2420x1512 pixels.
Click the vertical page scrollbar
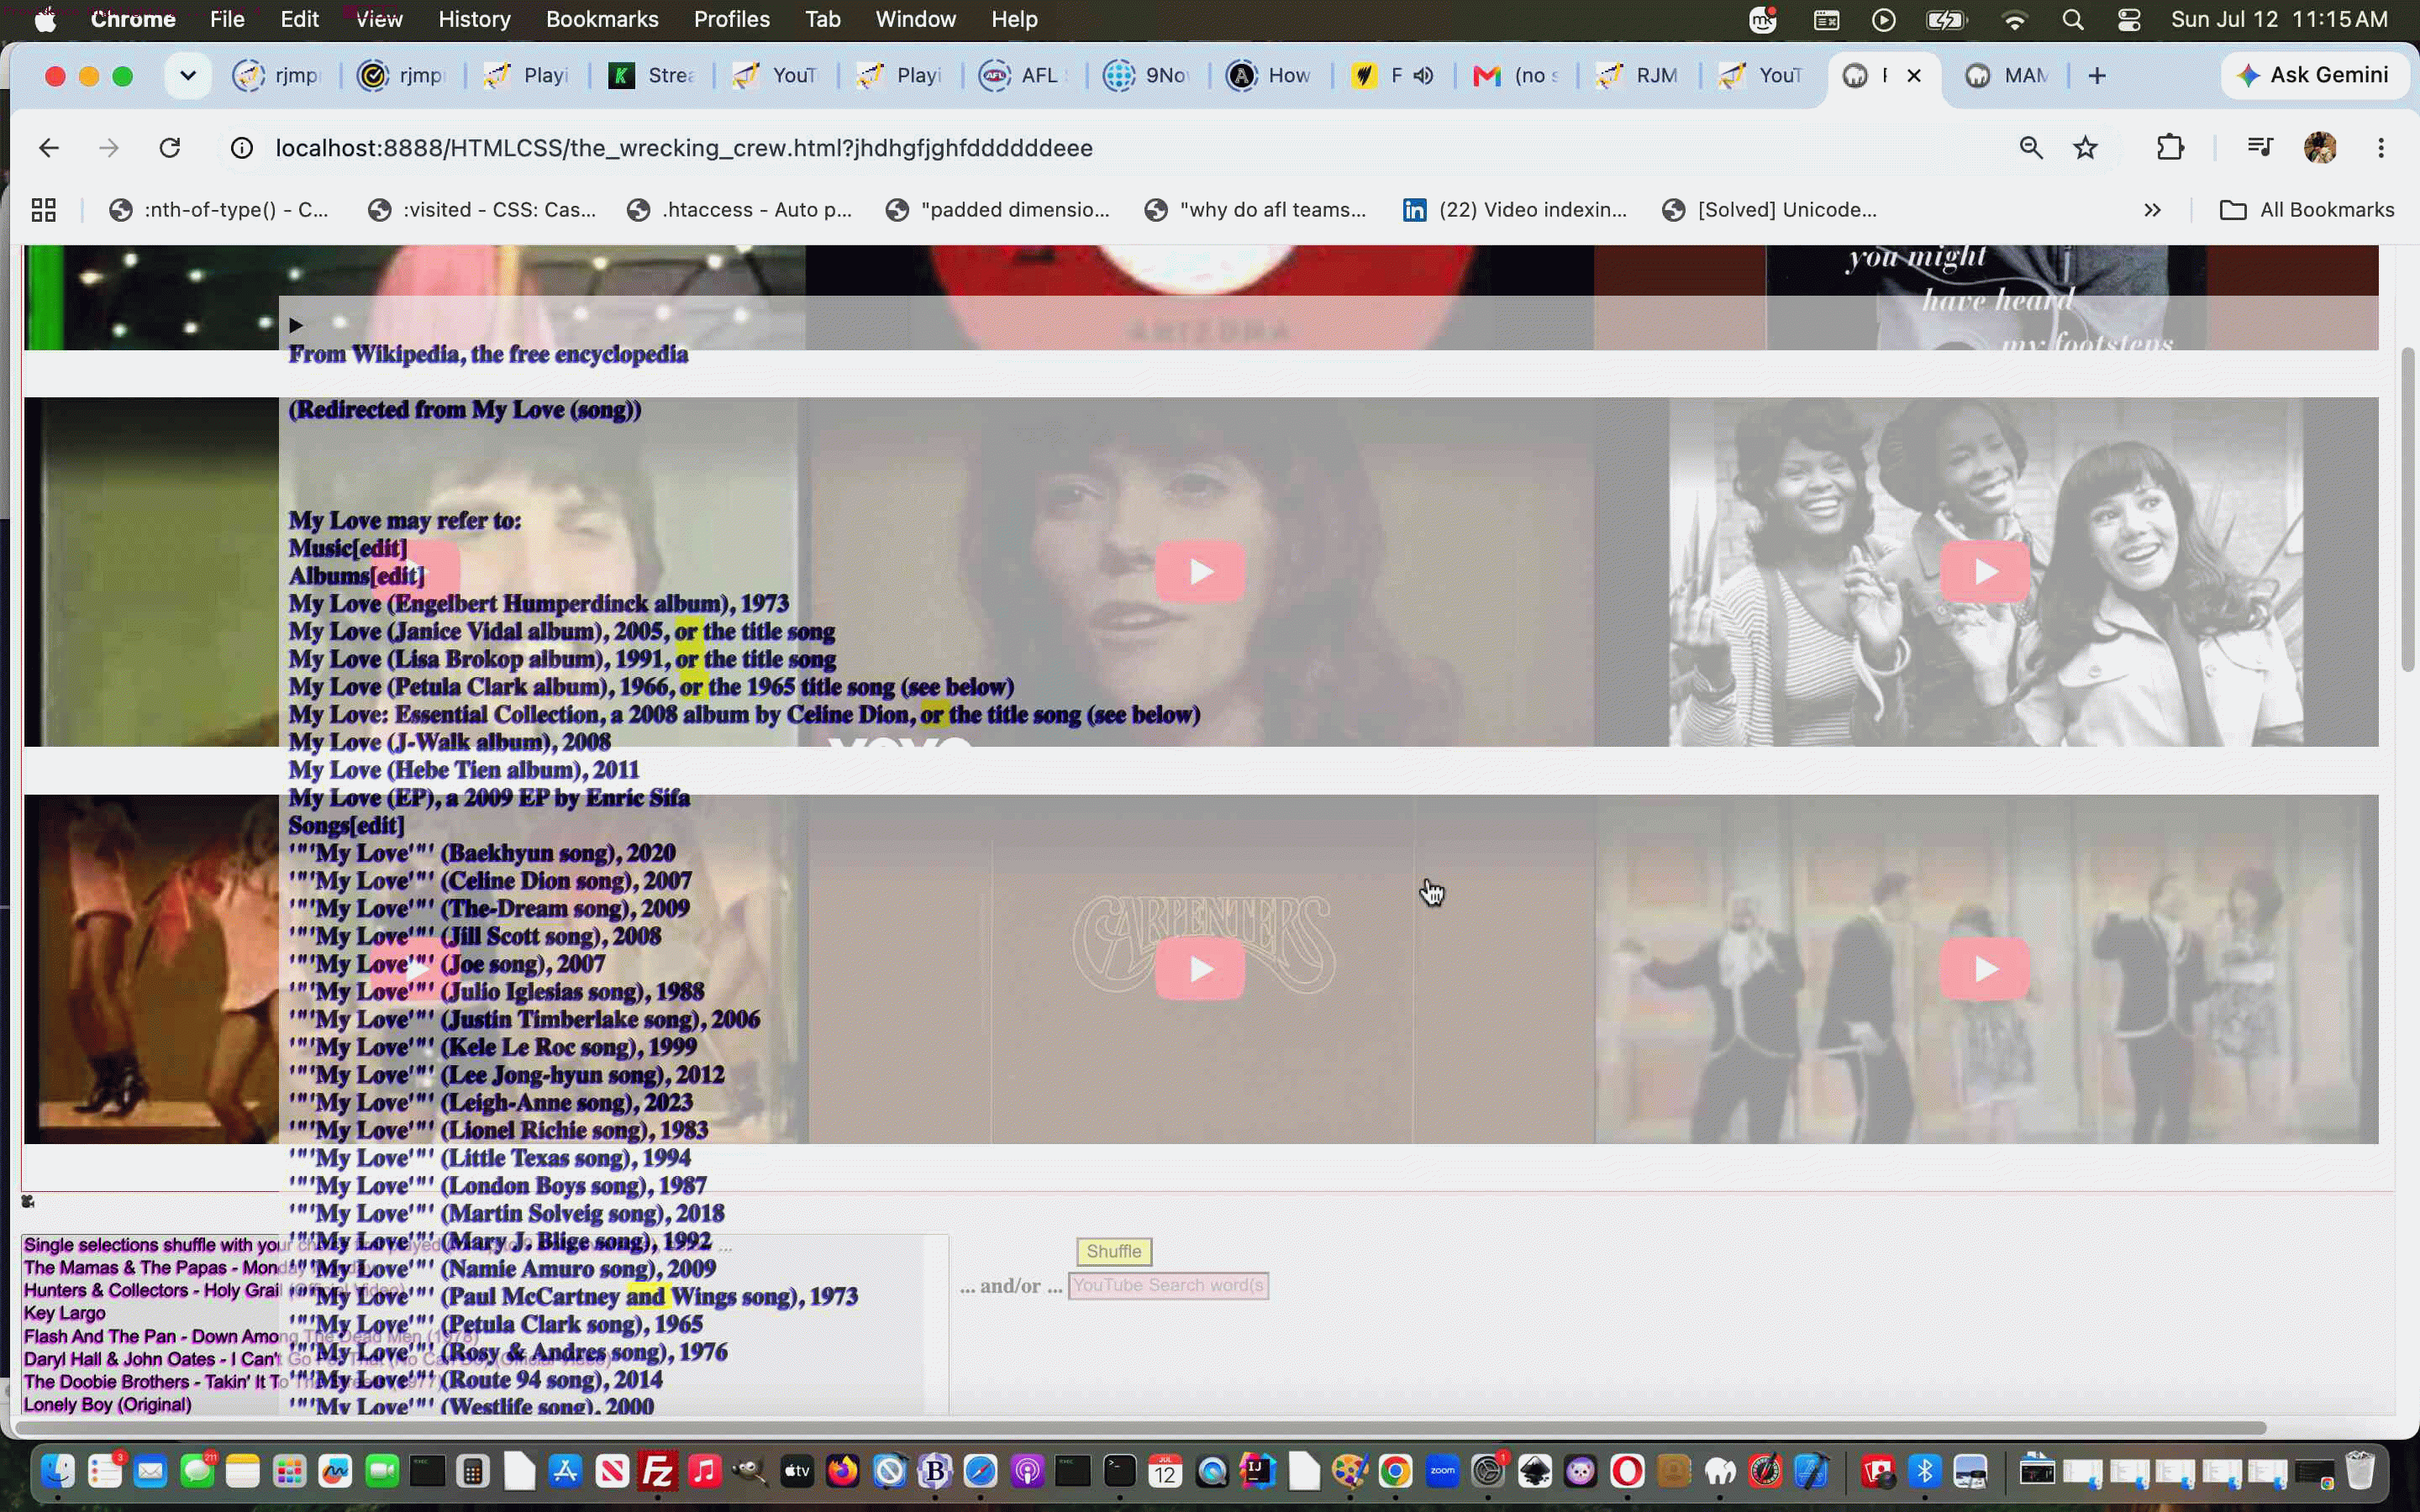pyautogui.click(x=2408, y=510)
